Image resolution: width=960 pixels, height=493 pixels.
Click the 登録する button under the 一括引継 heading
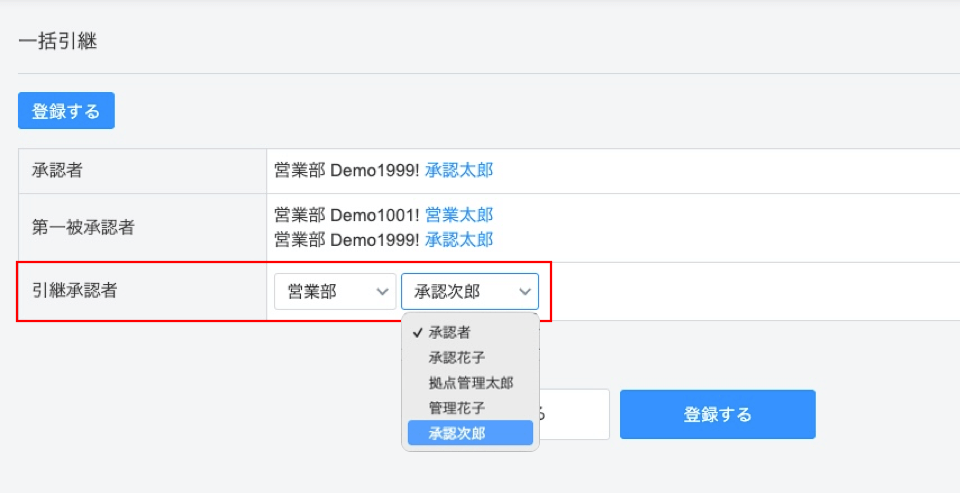pos(66,111)
